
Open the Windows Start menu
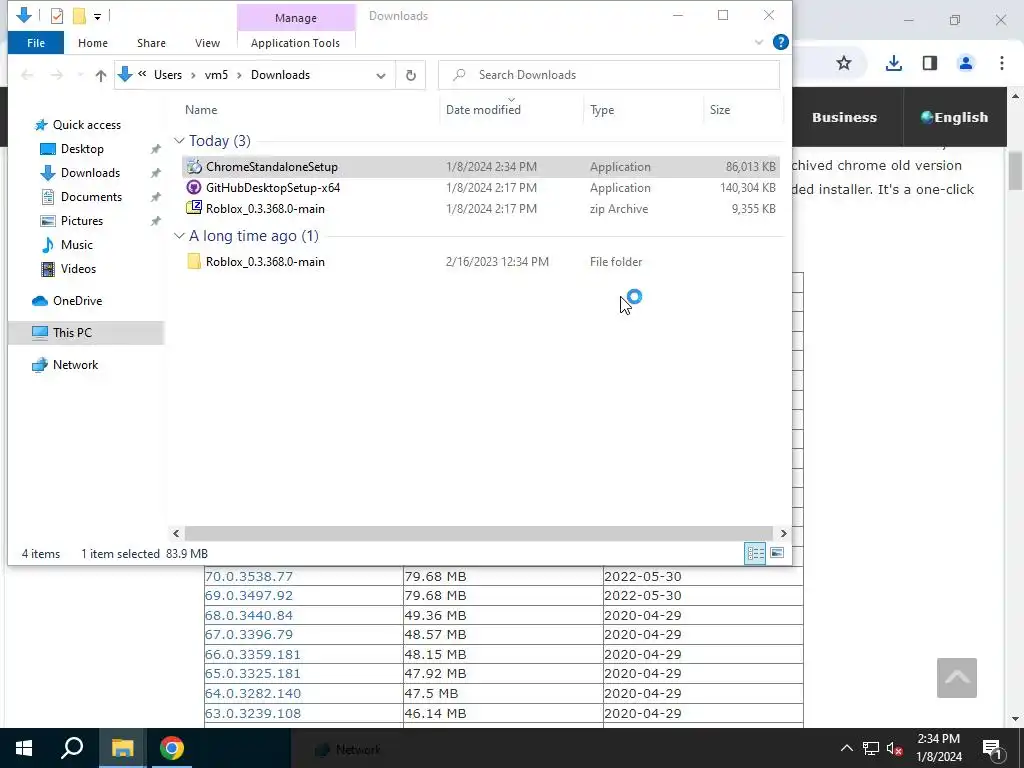tap(24, 748)
